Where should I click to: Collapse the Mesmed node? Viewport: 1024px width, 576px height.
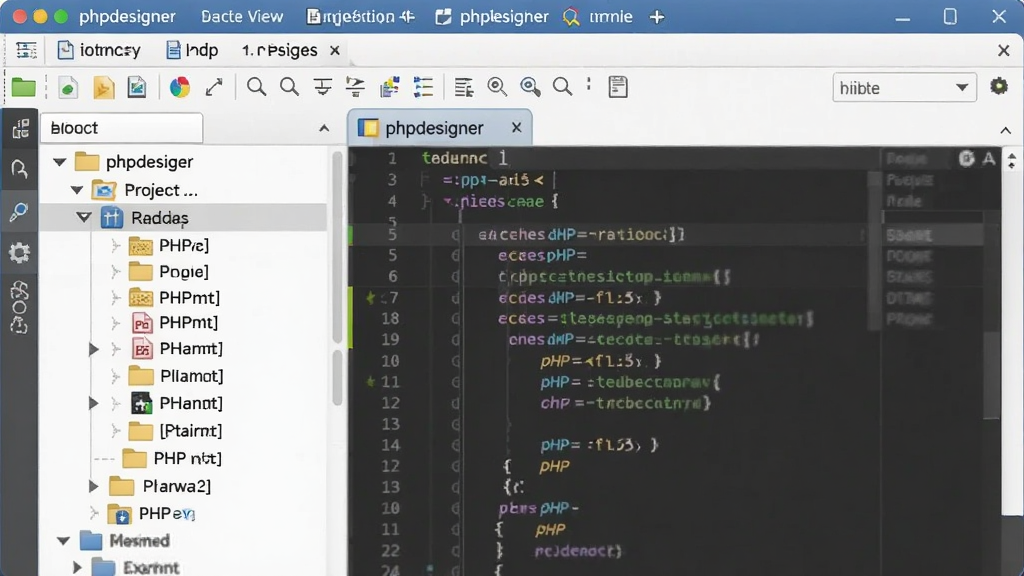point(63,541)
